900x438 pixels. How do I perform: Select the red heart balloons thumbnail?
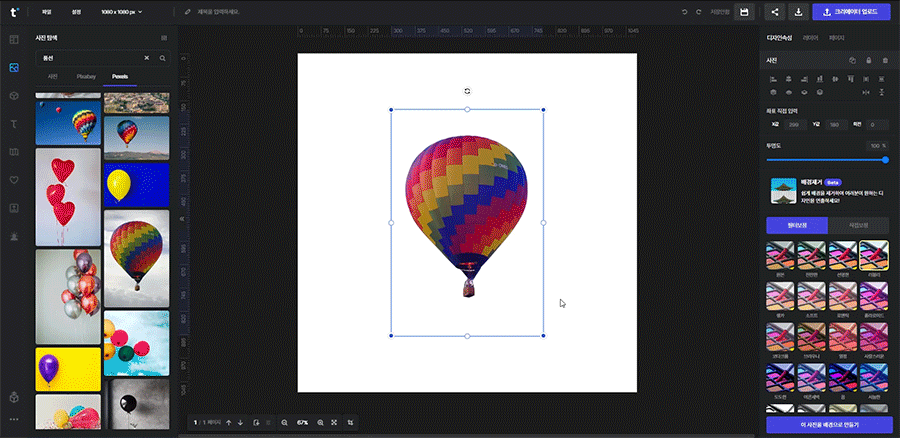(67, 196)
